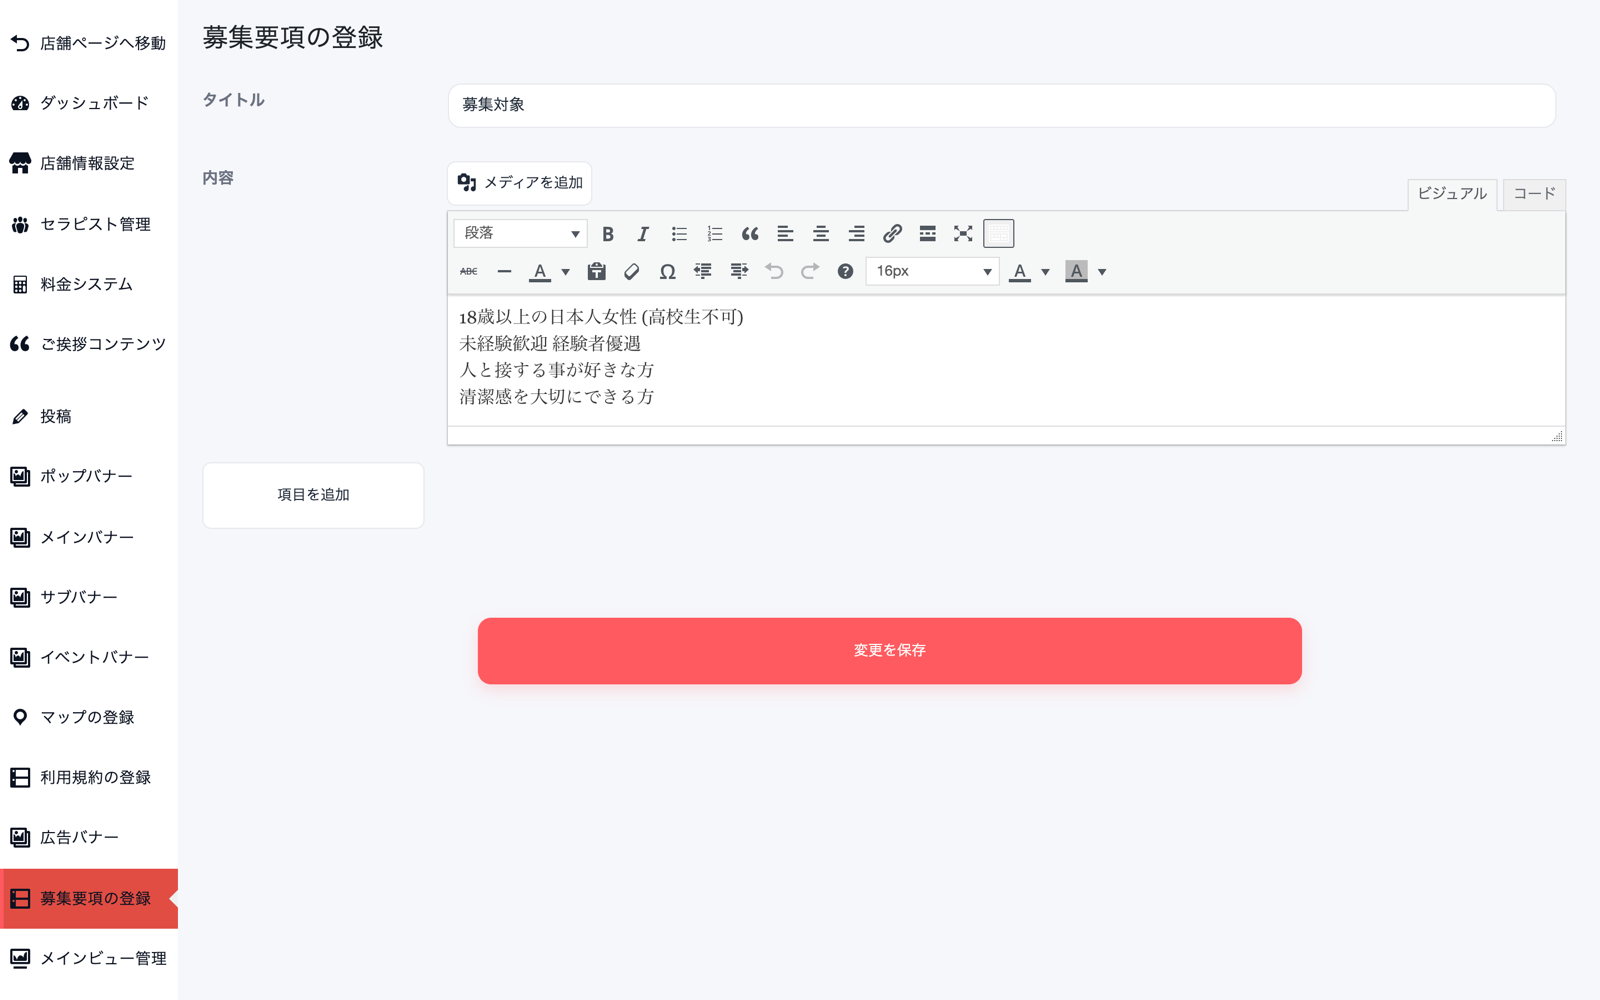Open ご挨拶コンテンツ in sidebar
This screenshot has width=1600, height=1000.
point(89,344)
